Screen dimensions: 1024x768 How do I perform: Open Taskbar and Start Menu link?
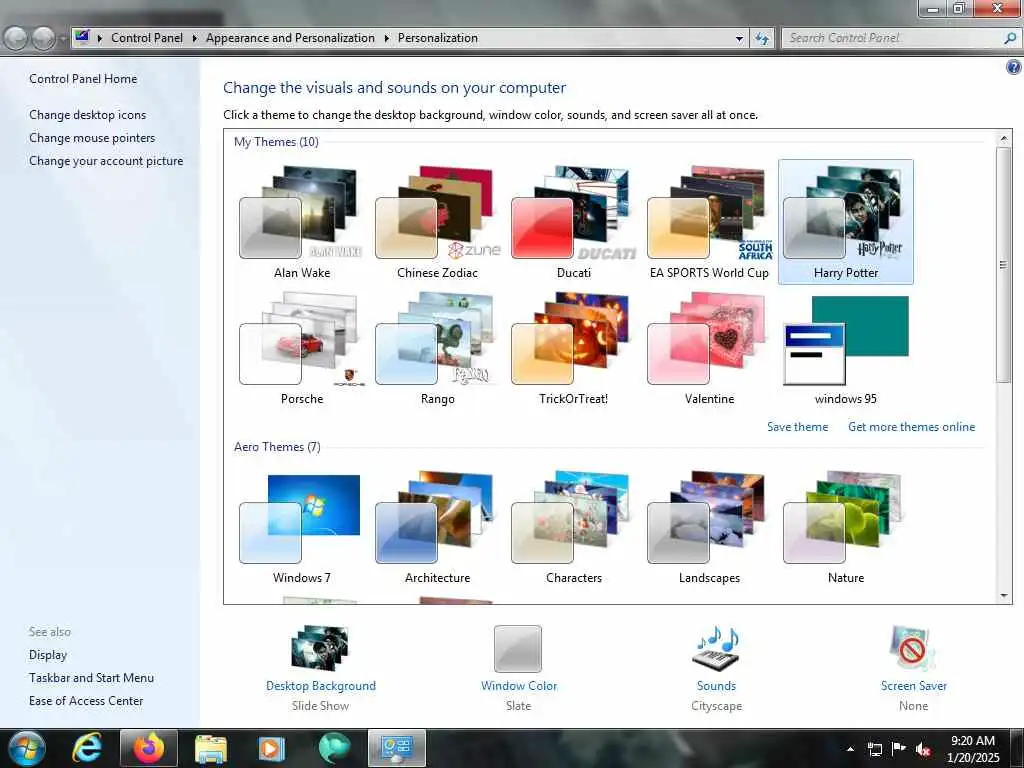[x=91, y=678]
